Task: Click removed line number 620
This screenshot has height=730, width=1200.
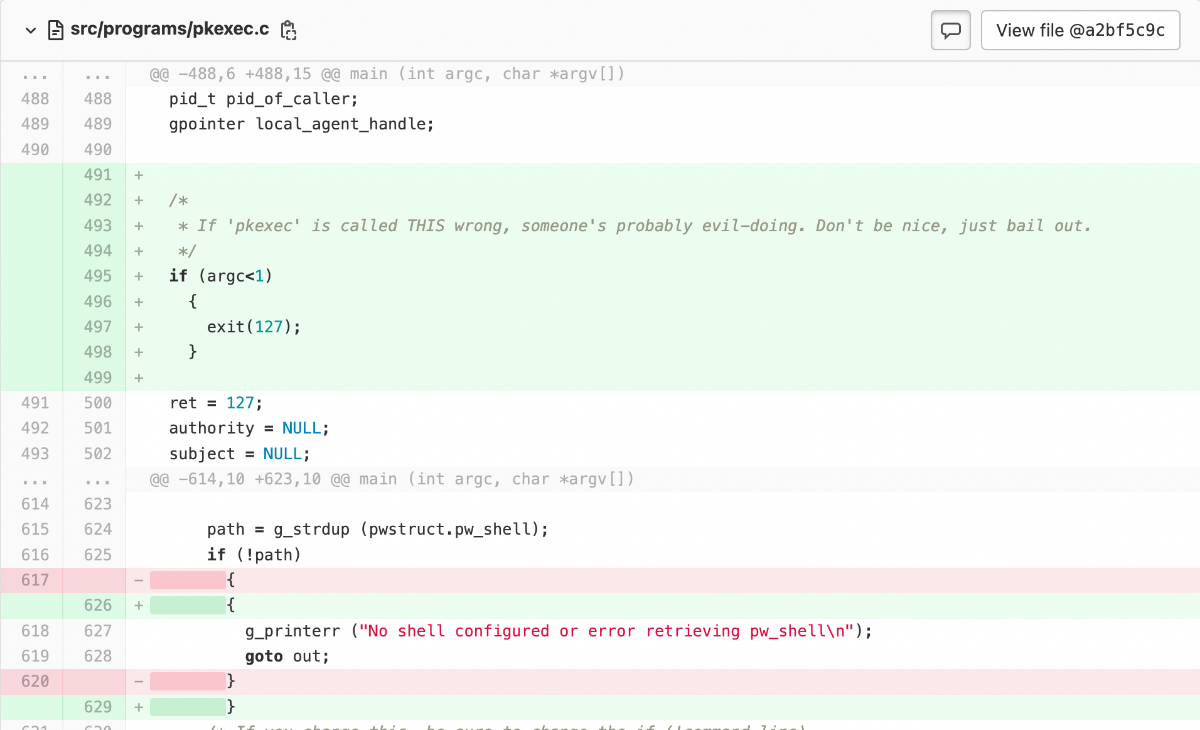Action: (x=35, y=681)
